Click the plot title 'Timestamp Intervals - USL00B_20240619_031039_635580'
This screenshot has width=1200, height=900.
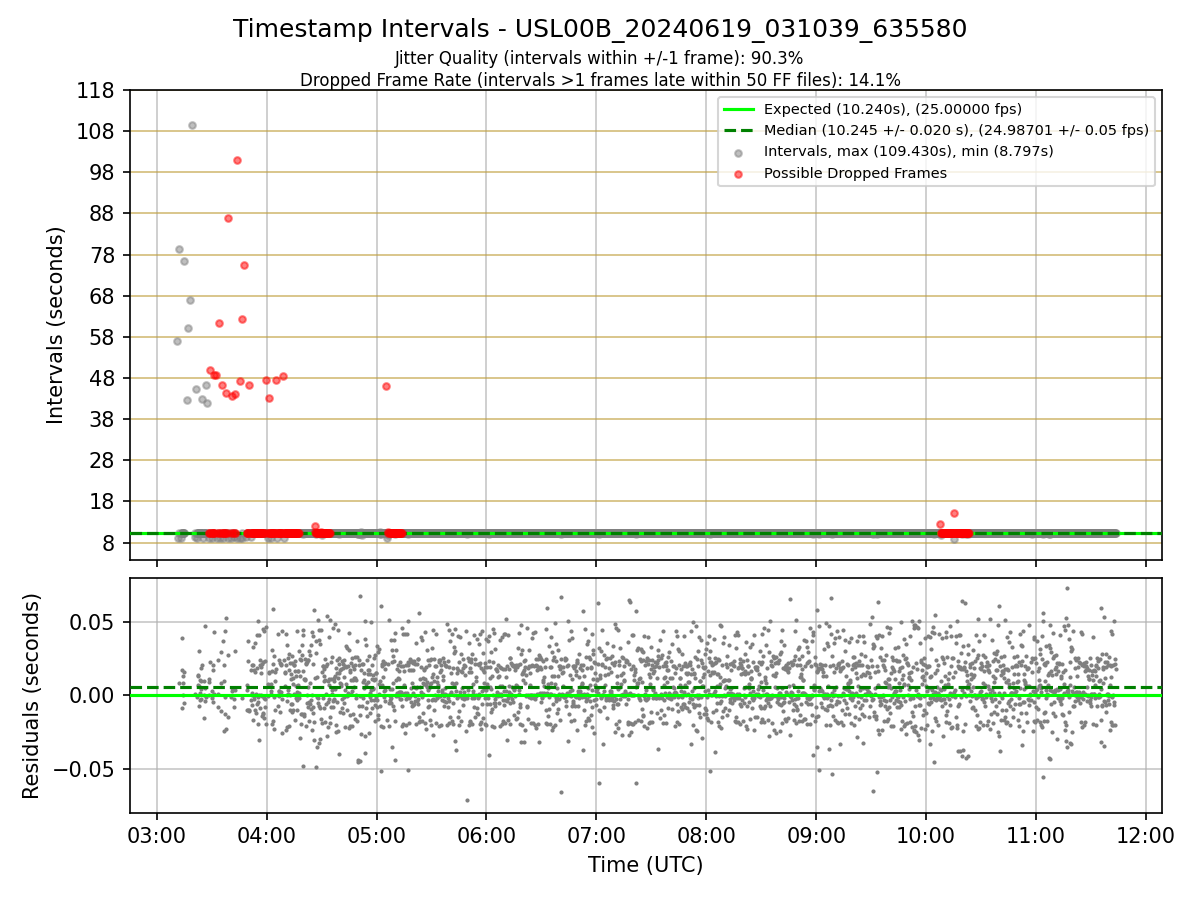[600, 29]
